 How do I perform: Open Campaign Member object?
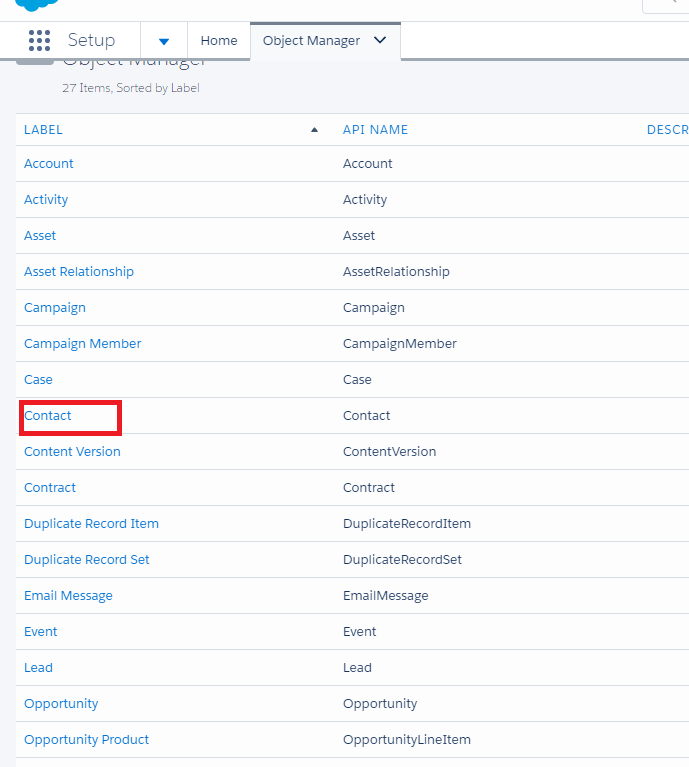click(83, 344)
